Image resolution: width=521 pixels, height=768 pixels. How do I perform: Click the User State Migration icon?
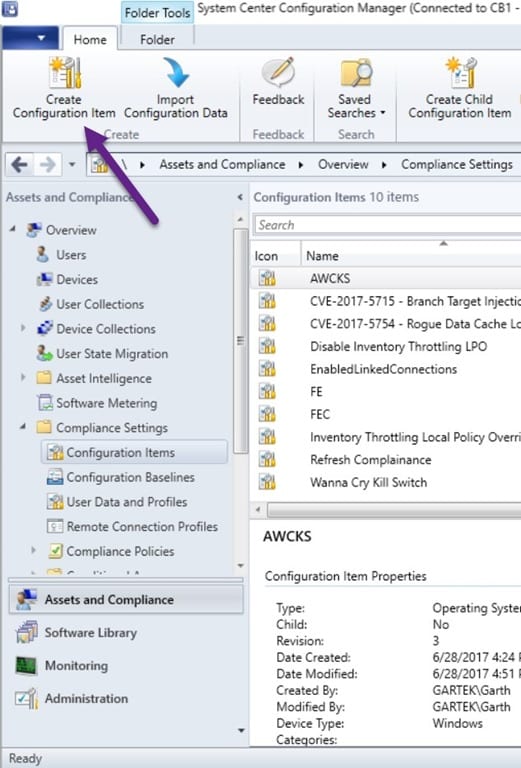pyautogui.click(x=45, y=353)
